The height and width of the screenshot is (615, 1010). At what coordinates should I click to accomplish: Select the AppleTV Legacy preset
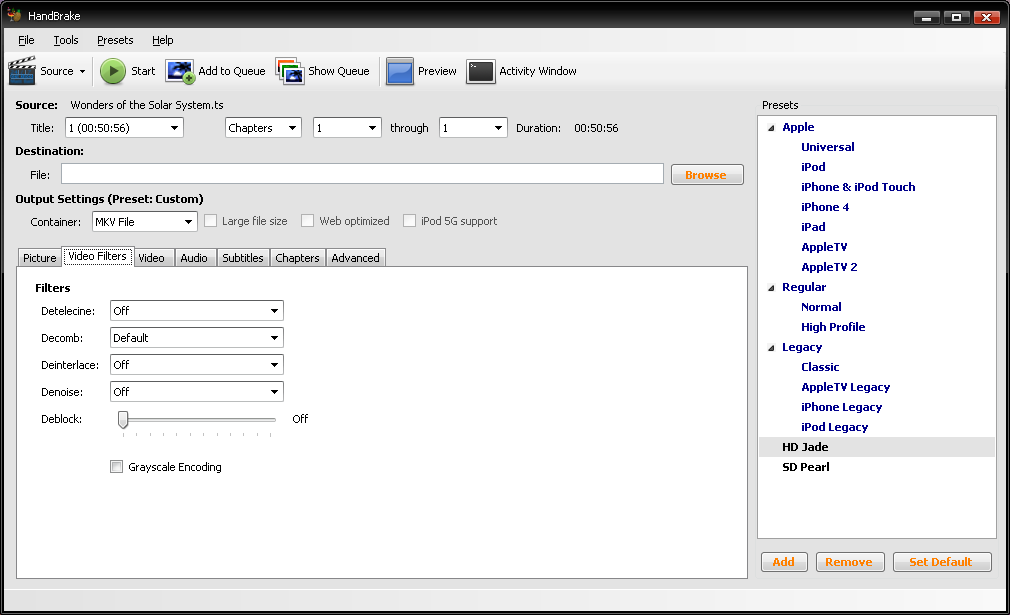pyautogui.click(x=846, y=386)
